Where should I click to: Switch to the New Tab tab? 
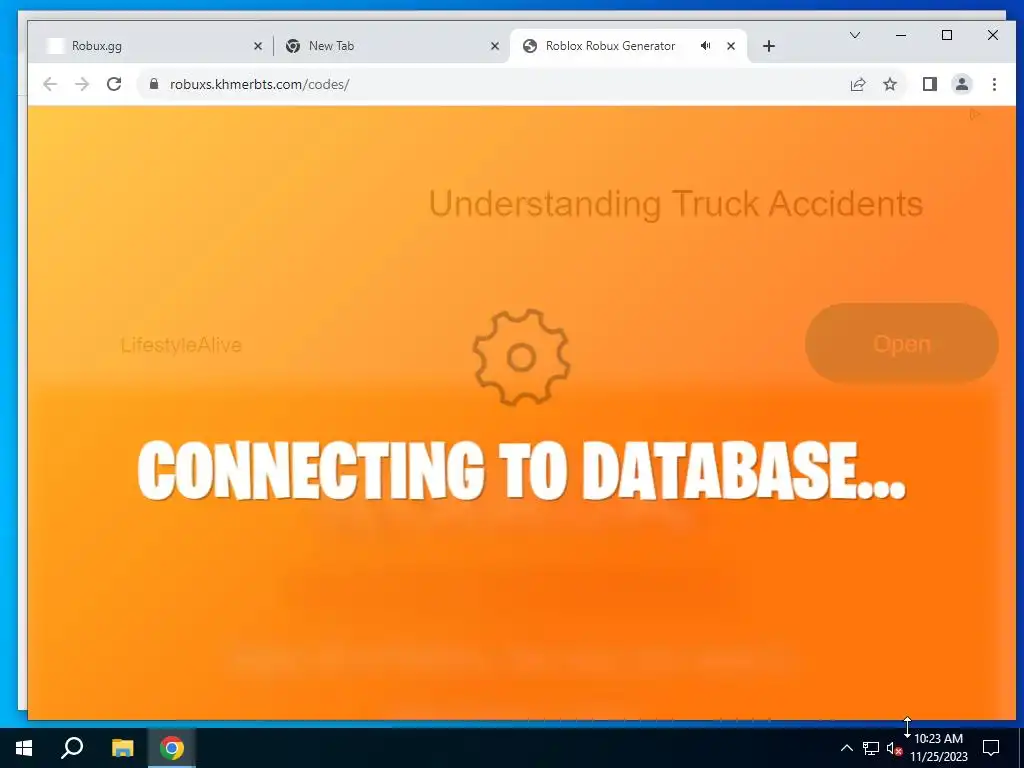391,46
